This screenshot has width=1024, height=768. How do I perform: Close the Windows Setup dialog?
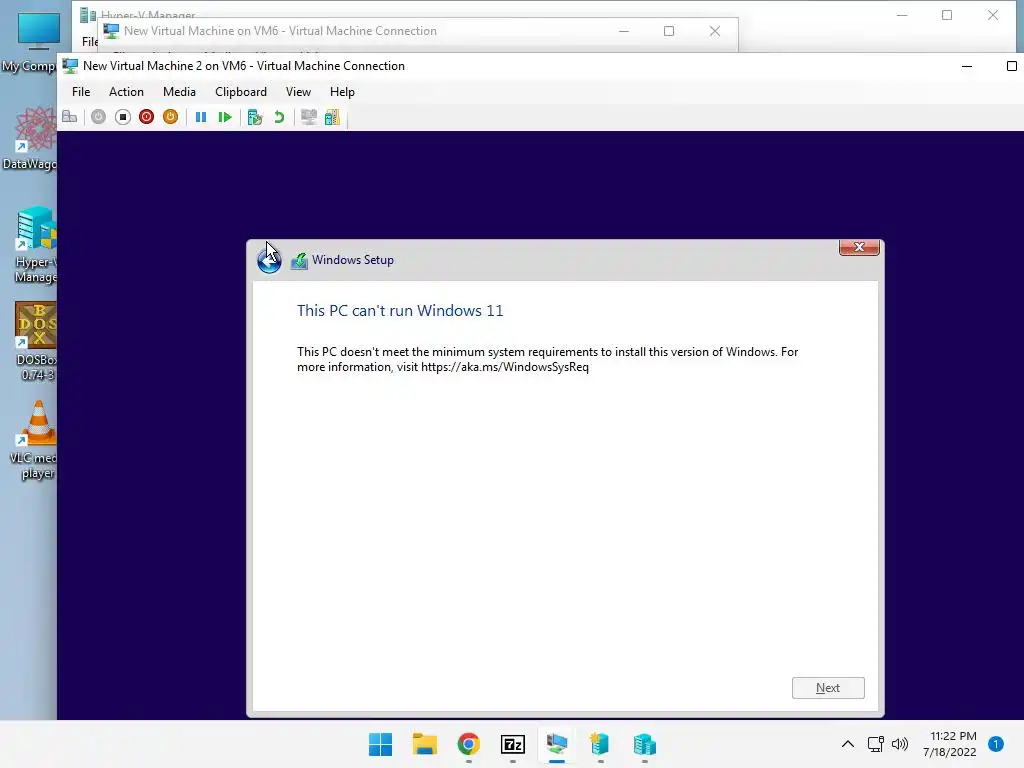point(859,247)
